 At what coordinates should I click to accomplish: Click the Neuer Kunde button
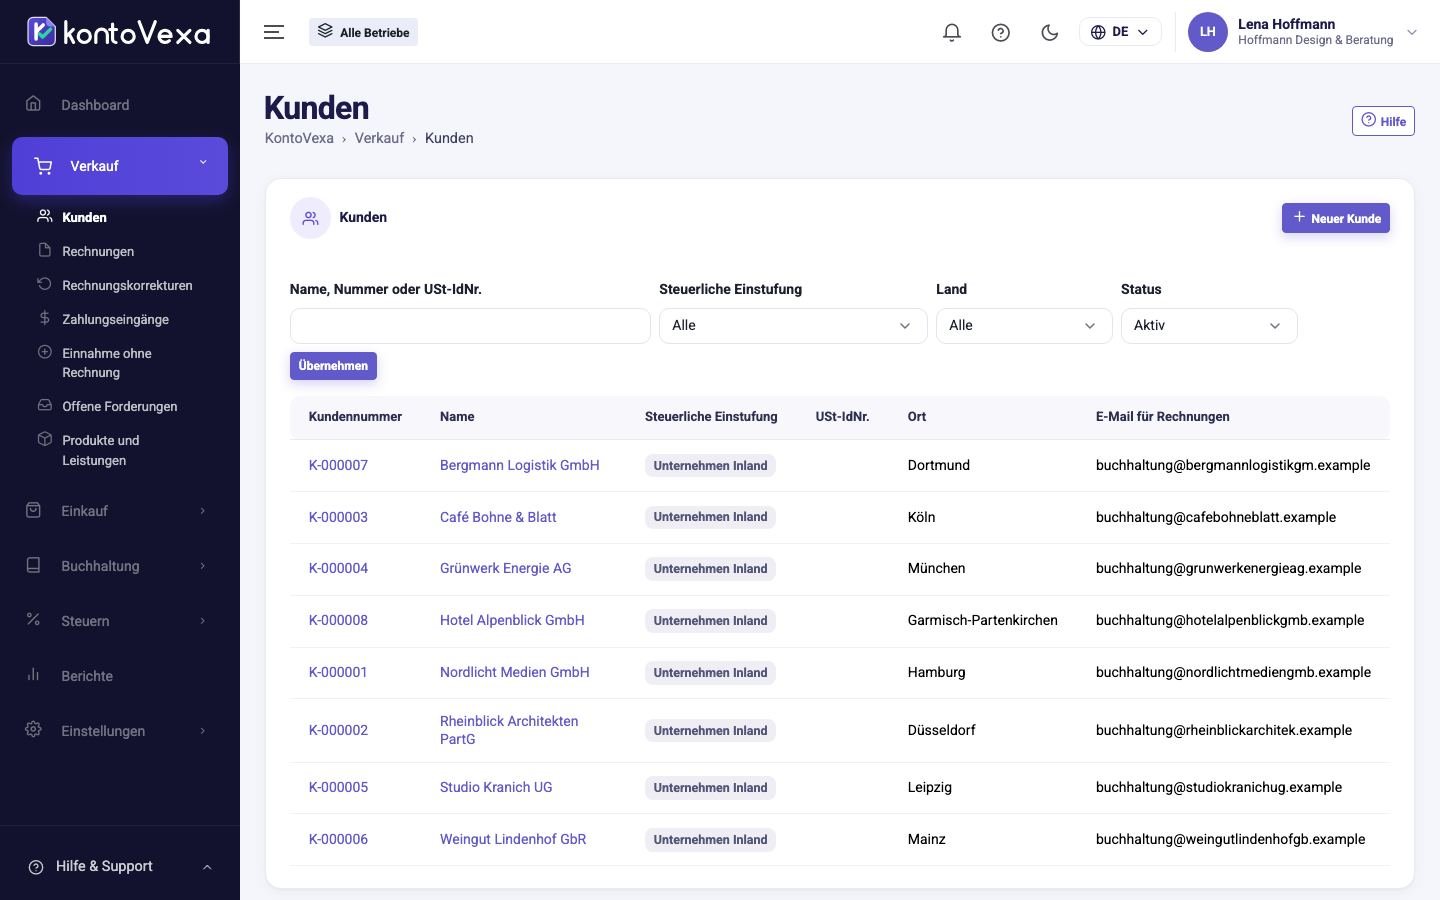coord(1336,218)
